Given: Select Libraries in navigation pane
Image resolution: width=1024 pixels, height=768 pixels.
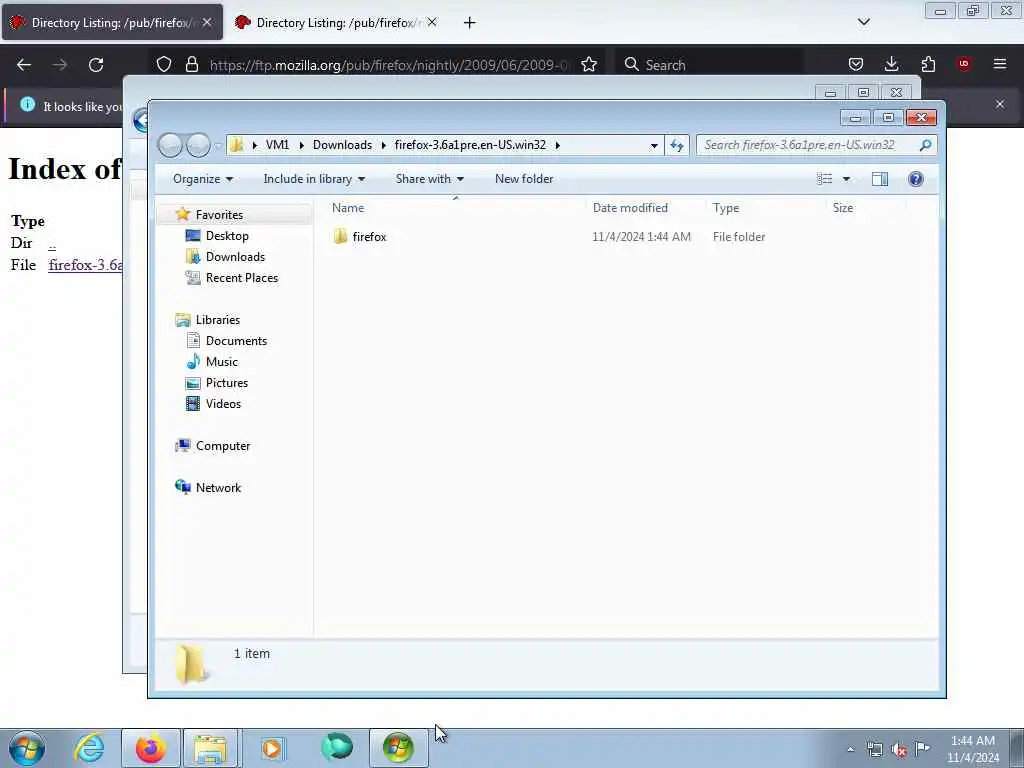Looking at the screenshot, I should tap(217, 320).
